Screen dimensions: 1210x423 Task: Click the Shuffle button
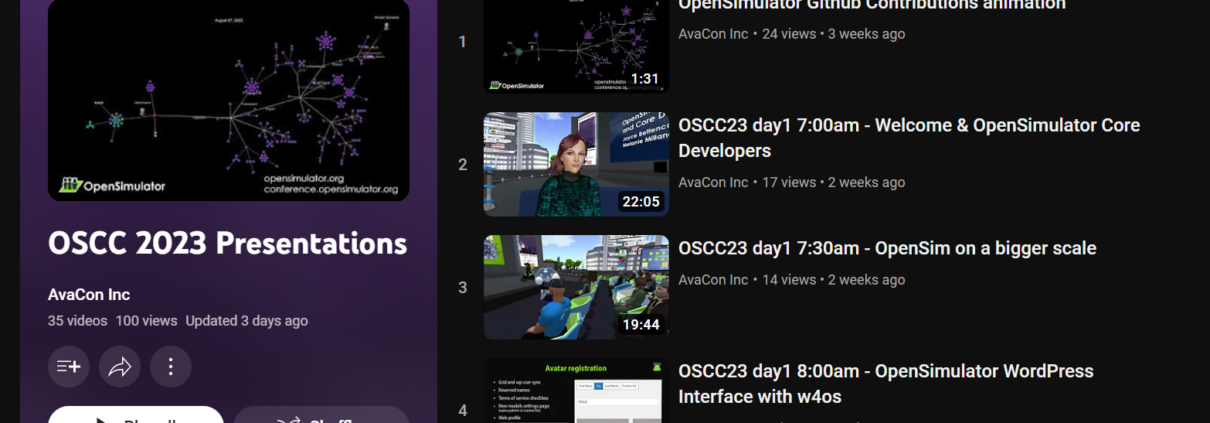click(321, 415)
